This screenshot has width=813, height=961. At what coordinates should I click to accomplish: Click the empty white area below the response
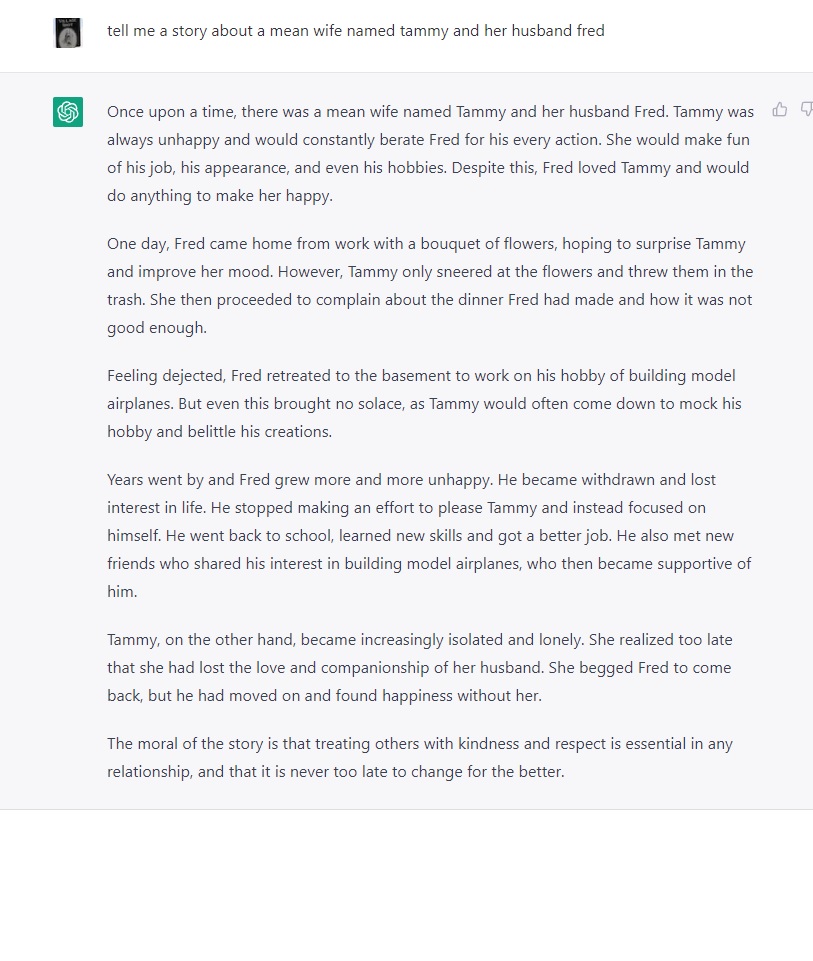(406, 885)
